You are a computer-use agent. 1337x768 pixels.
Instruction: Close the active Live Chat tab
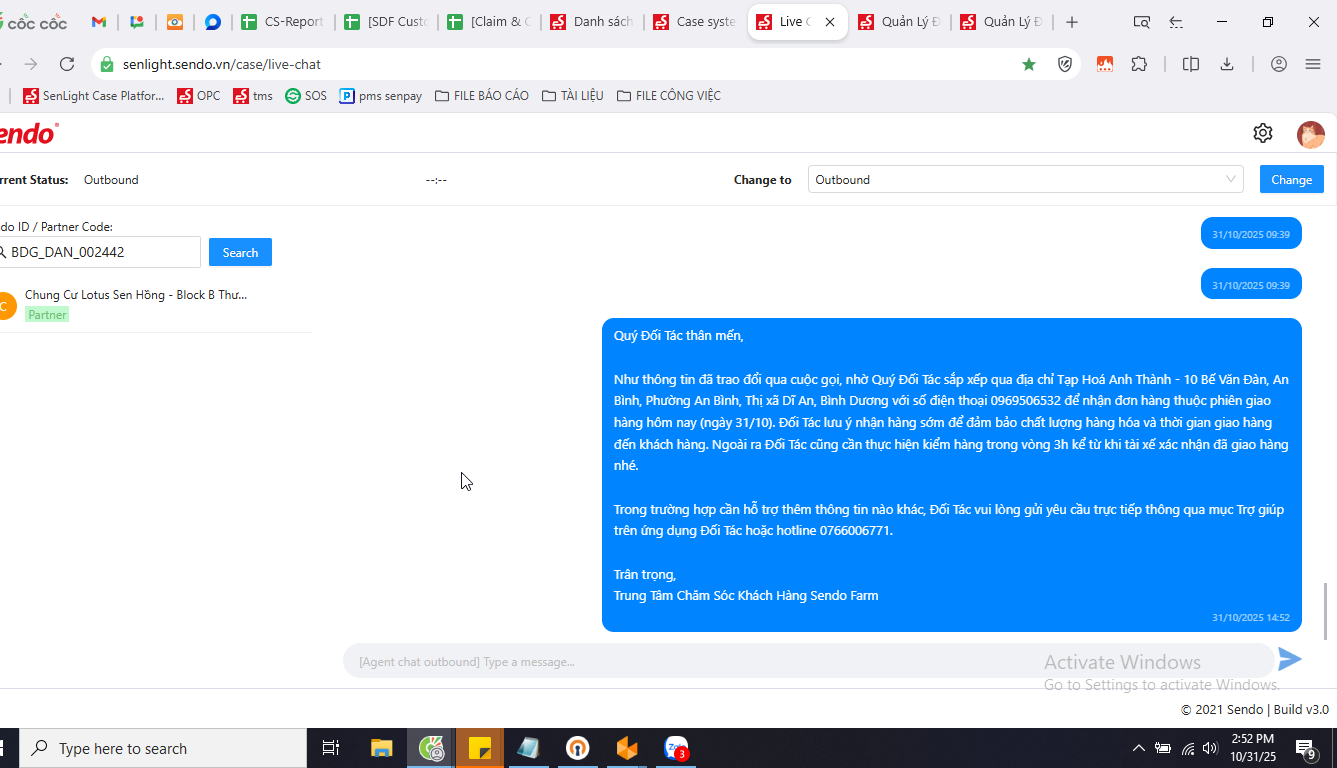(x=830, y=22)
